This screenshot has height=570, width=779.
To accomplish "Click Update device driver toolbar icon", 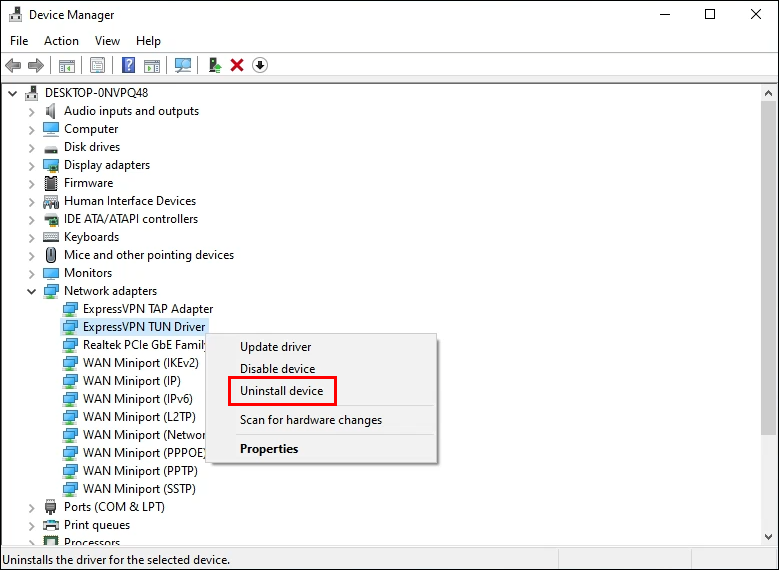I will point(215,65).
